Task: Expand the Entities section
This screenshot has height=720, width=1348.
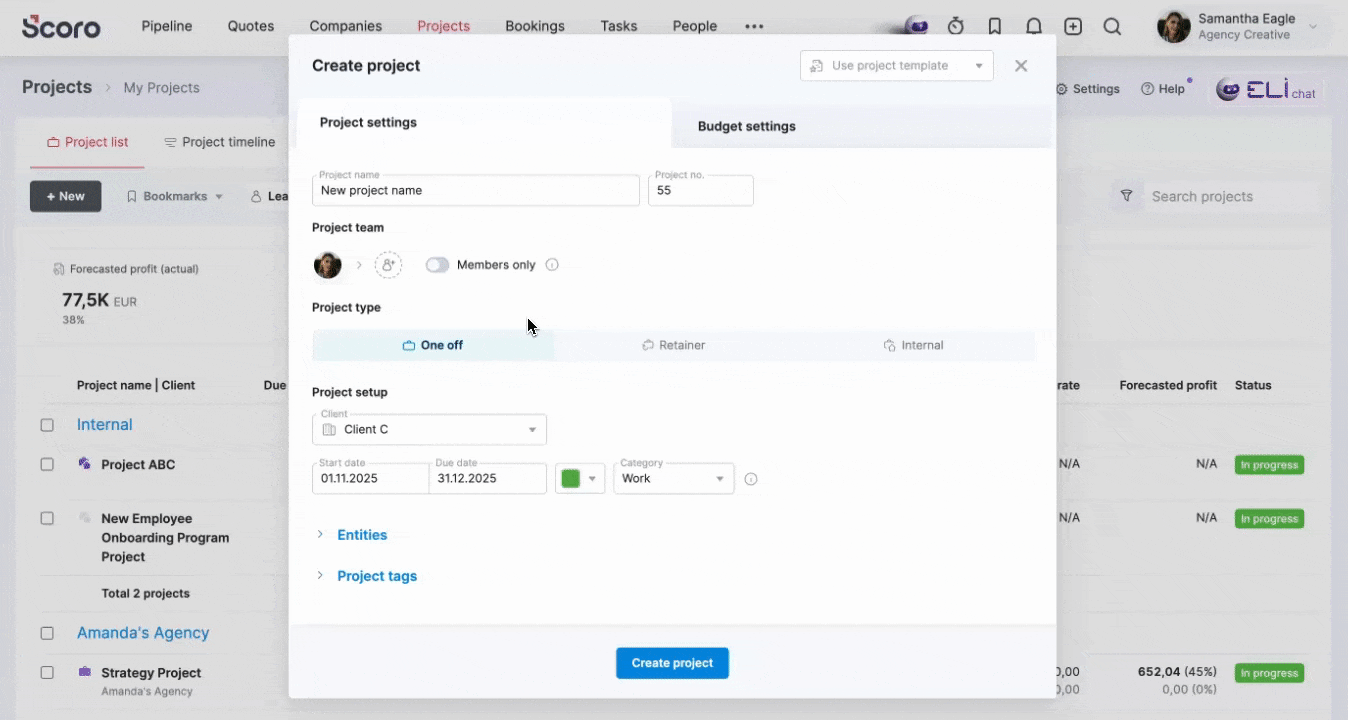Action: point(361,535)
